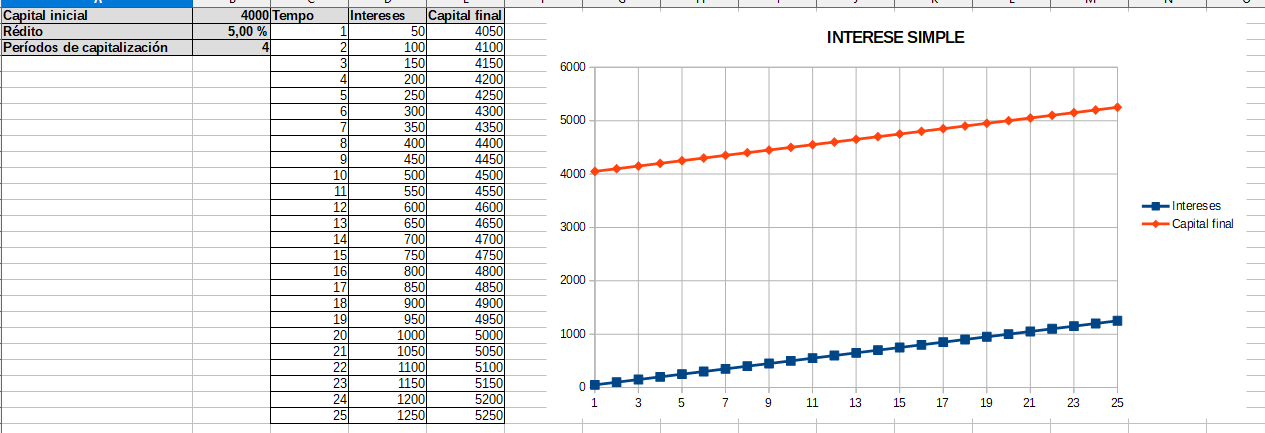
Task: Select the 'Tempo' column header cell
Action: point(309,16)
